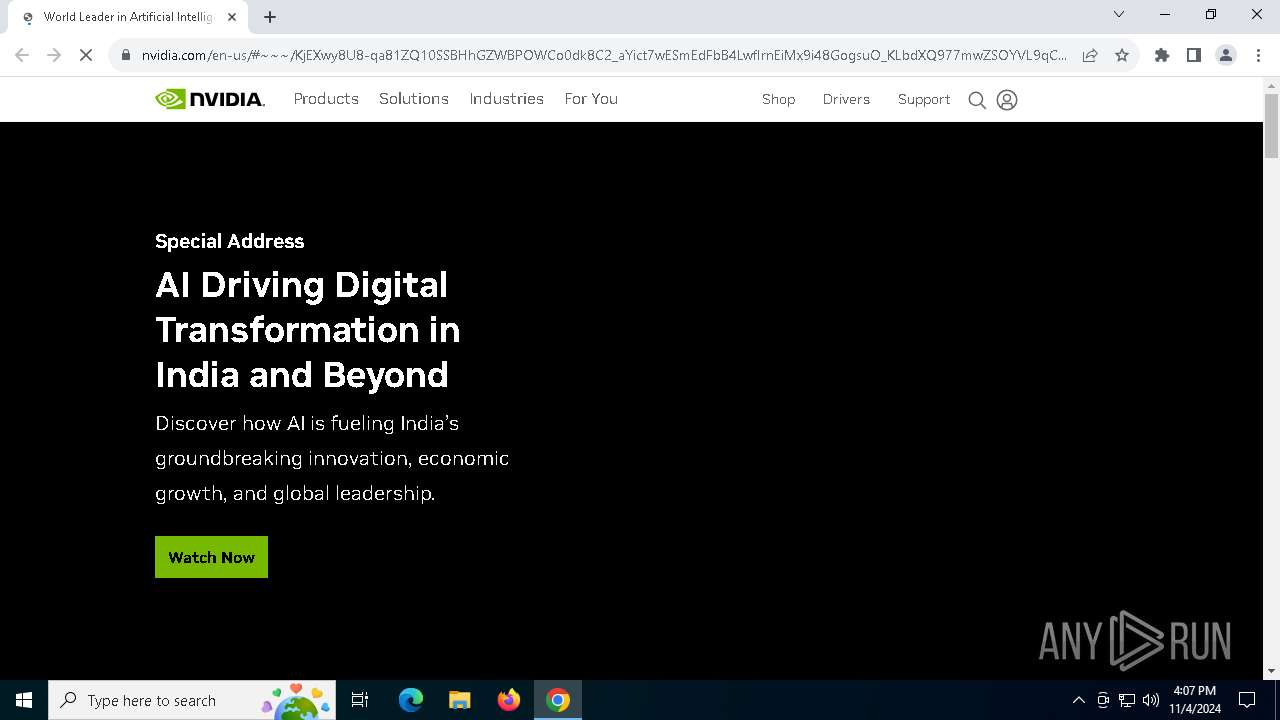The image size is (1280, 720).
Task: Go forward in browser history
Action: tap(54, 55)
